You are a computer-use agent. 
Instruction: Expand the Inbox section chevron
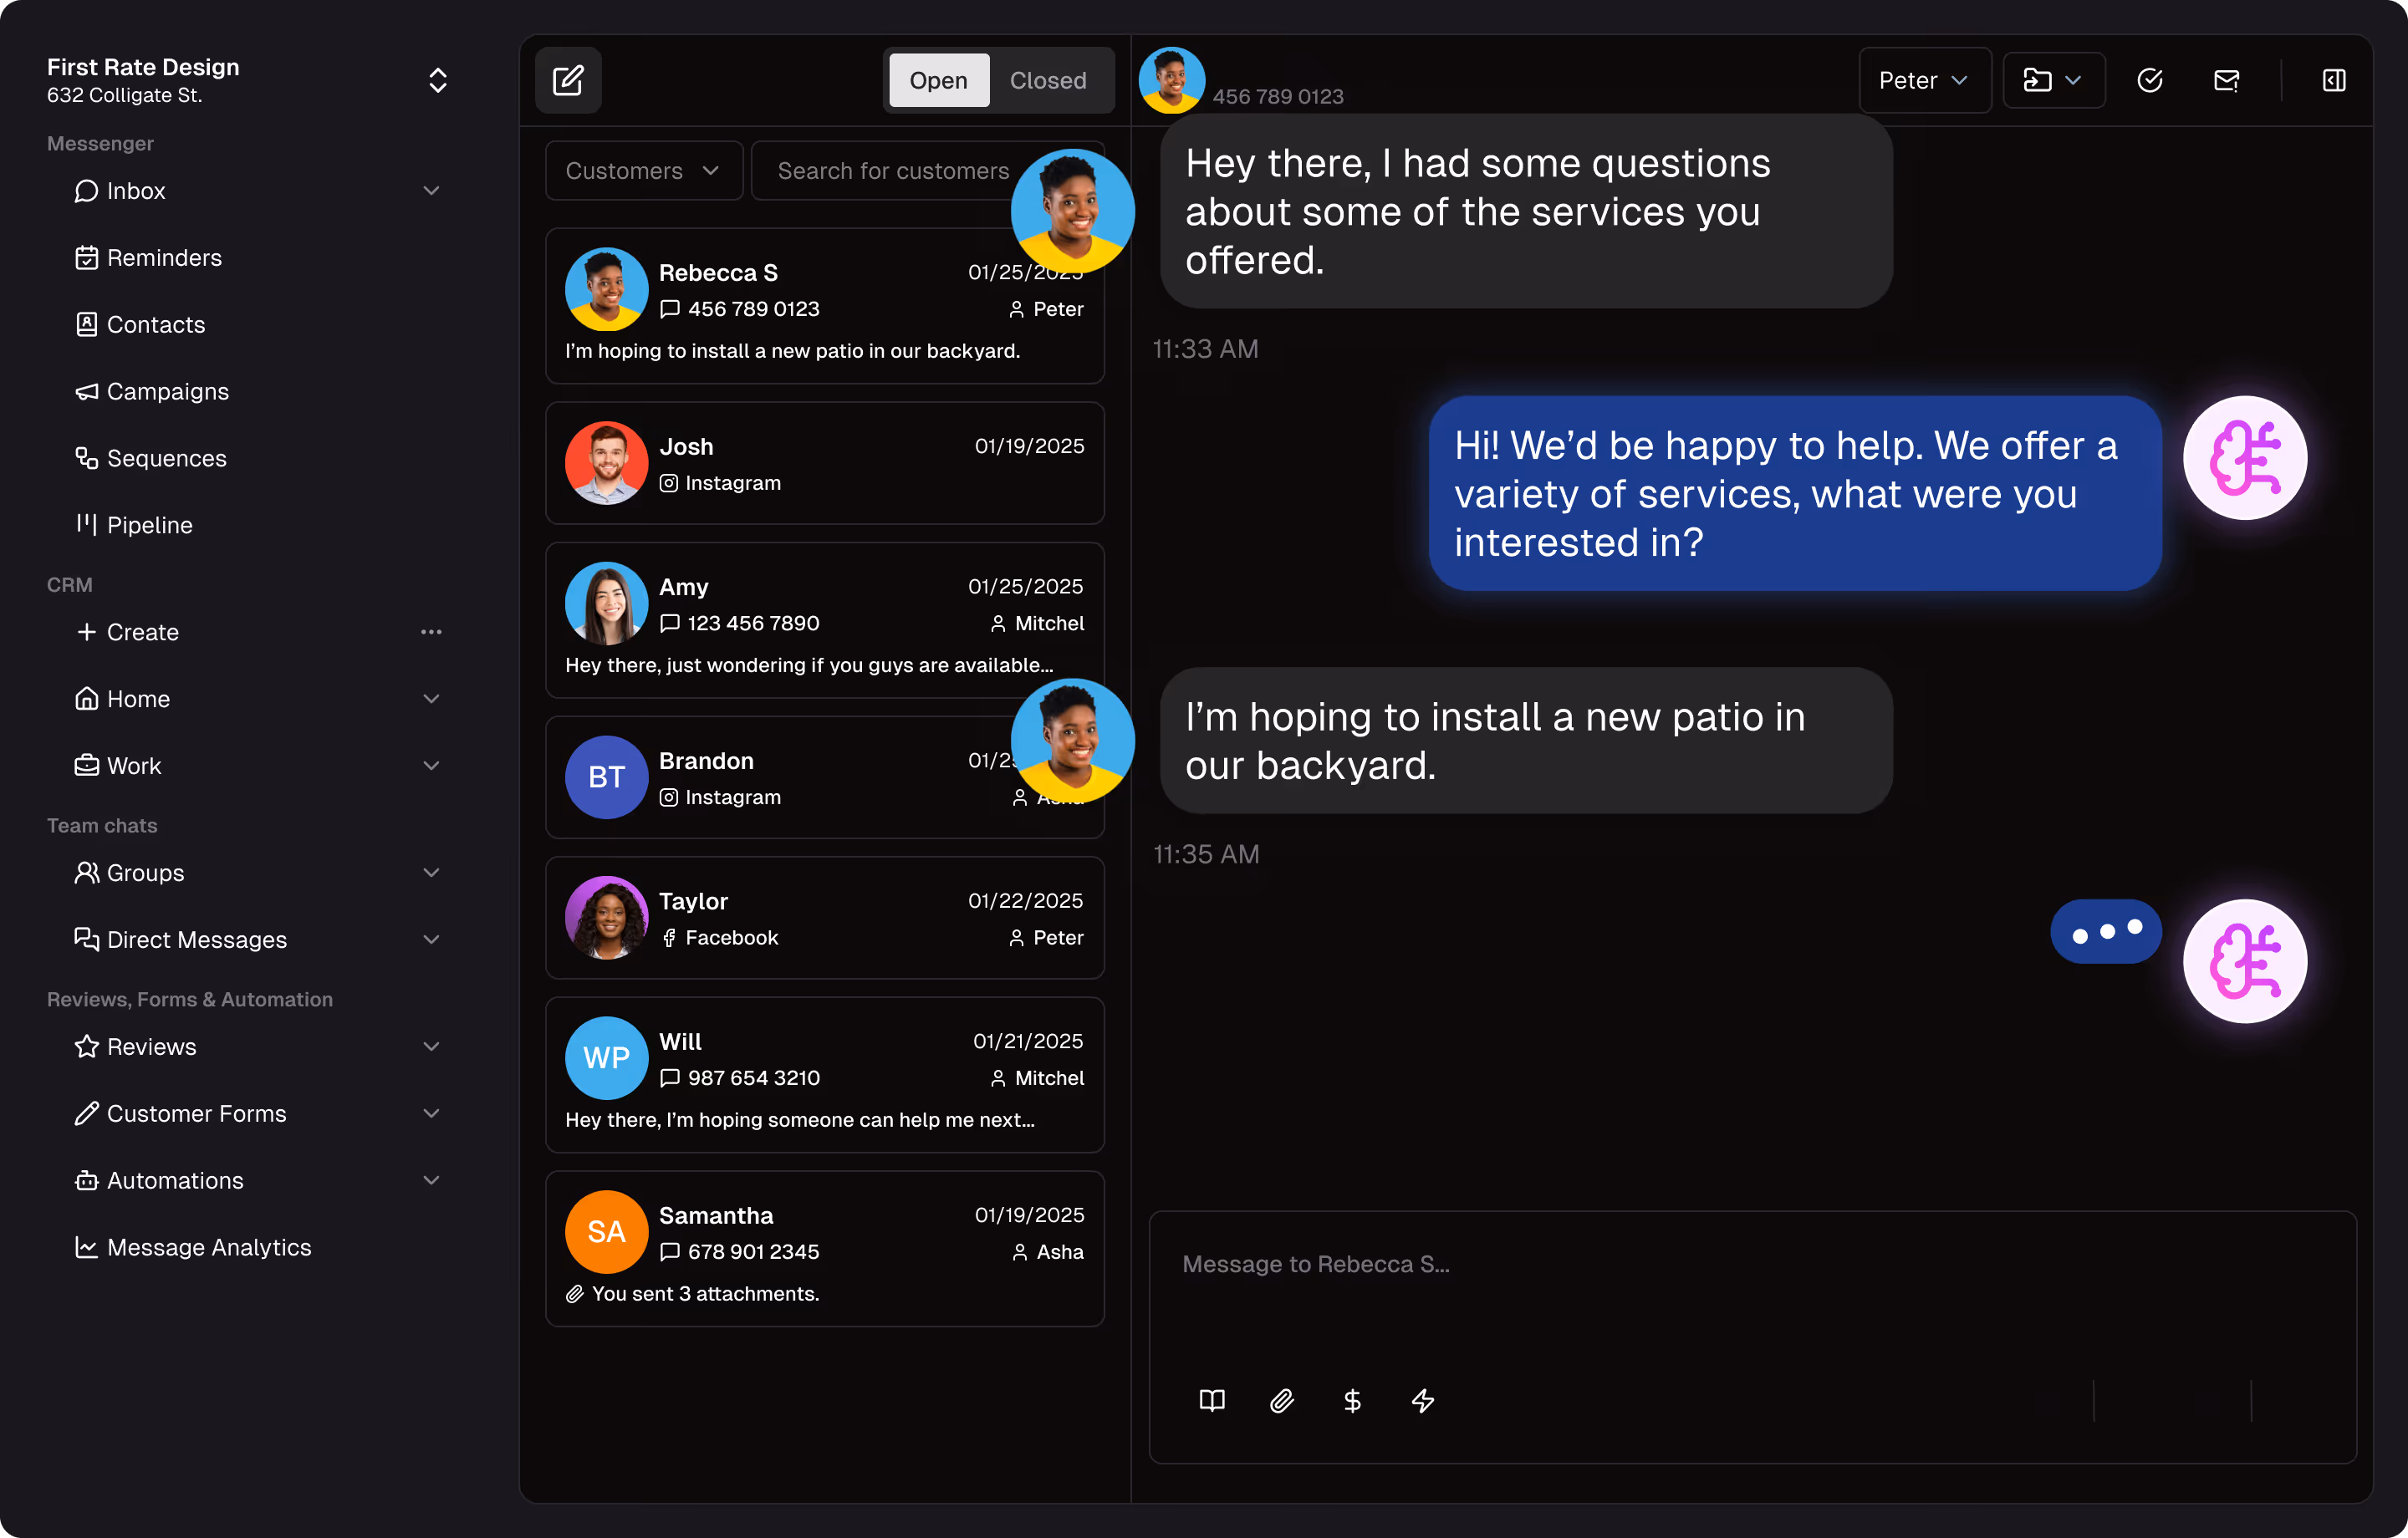point(431,190)
